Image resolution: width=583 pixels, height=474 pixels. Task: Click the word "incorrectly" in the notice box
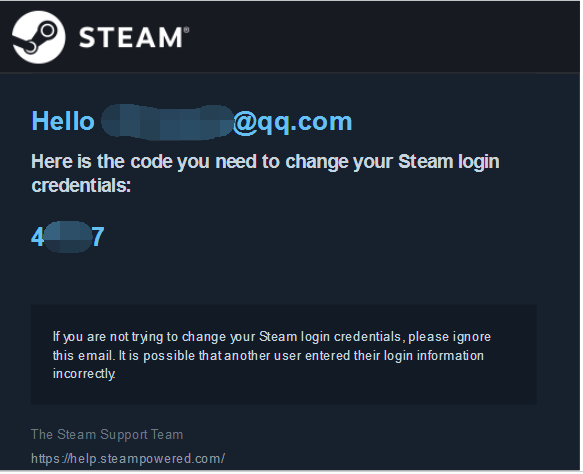[84, 374]
